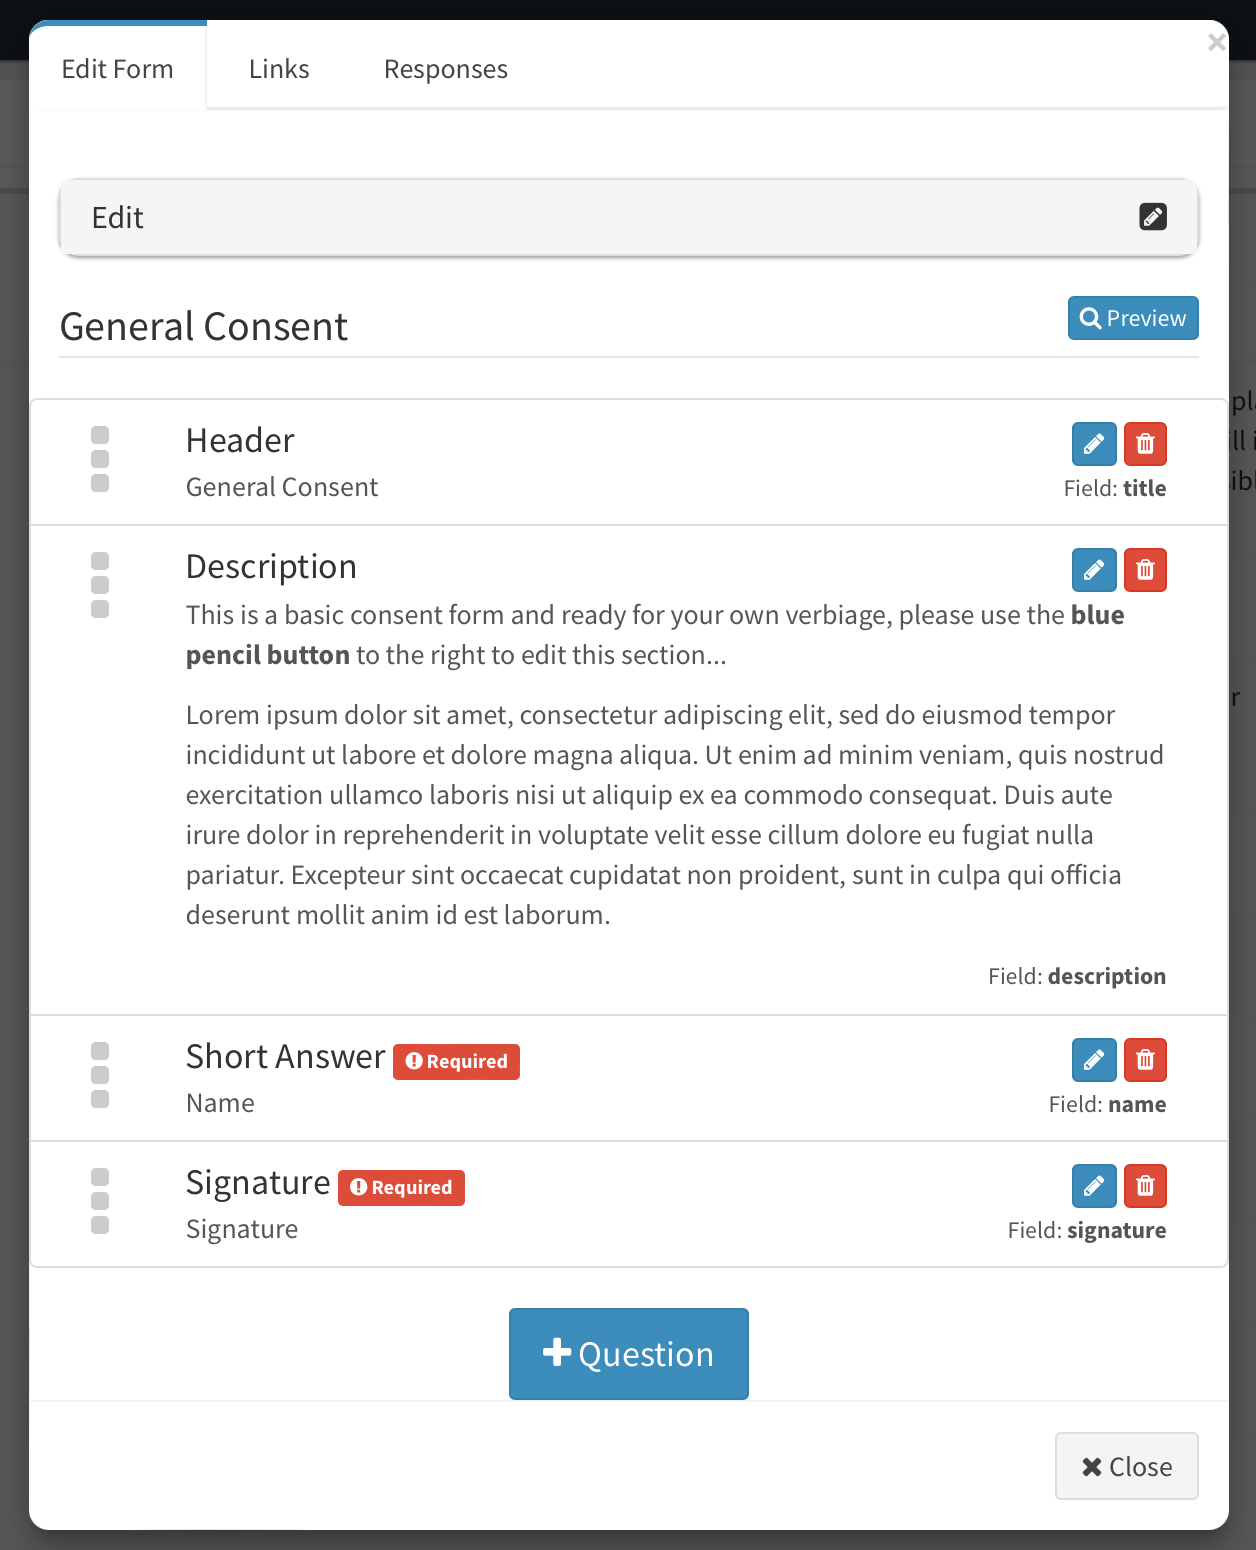Delete the Short Answer Name question
Screen dimensions: 1256x1550
(x=1145, y=1060)
